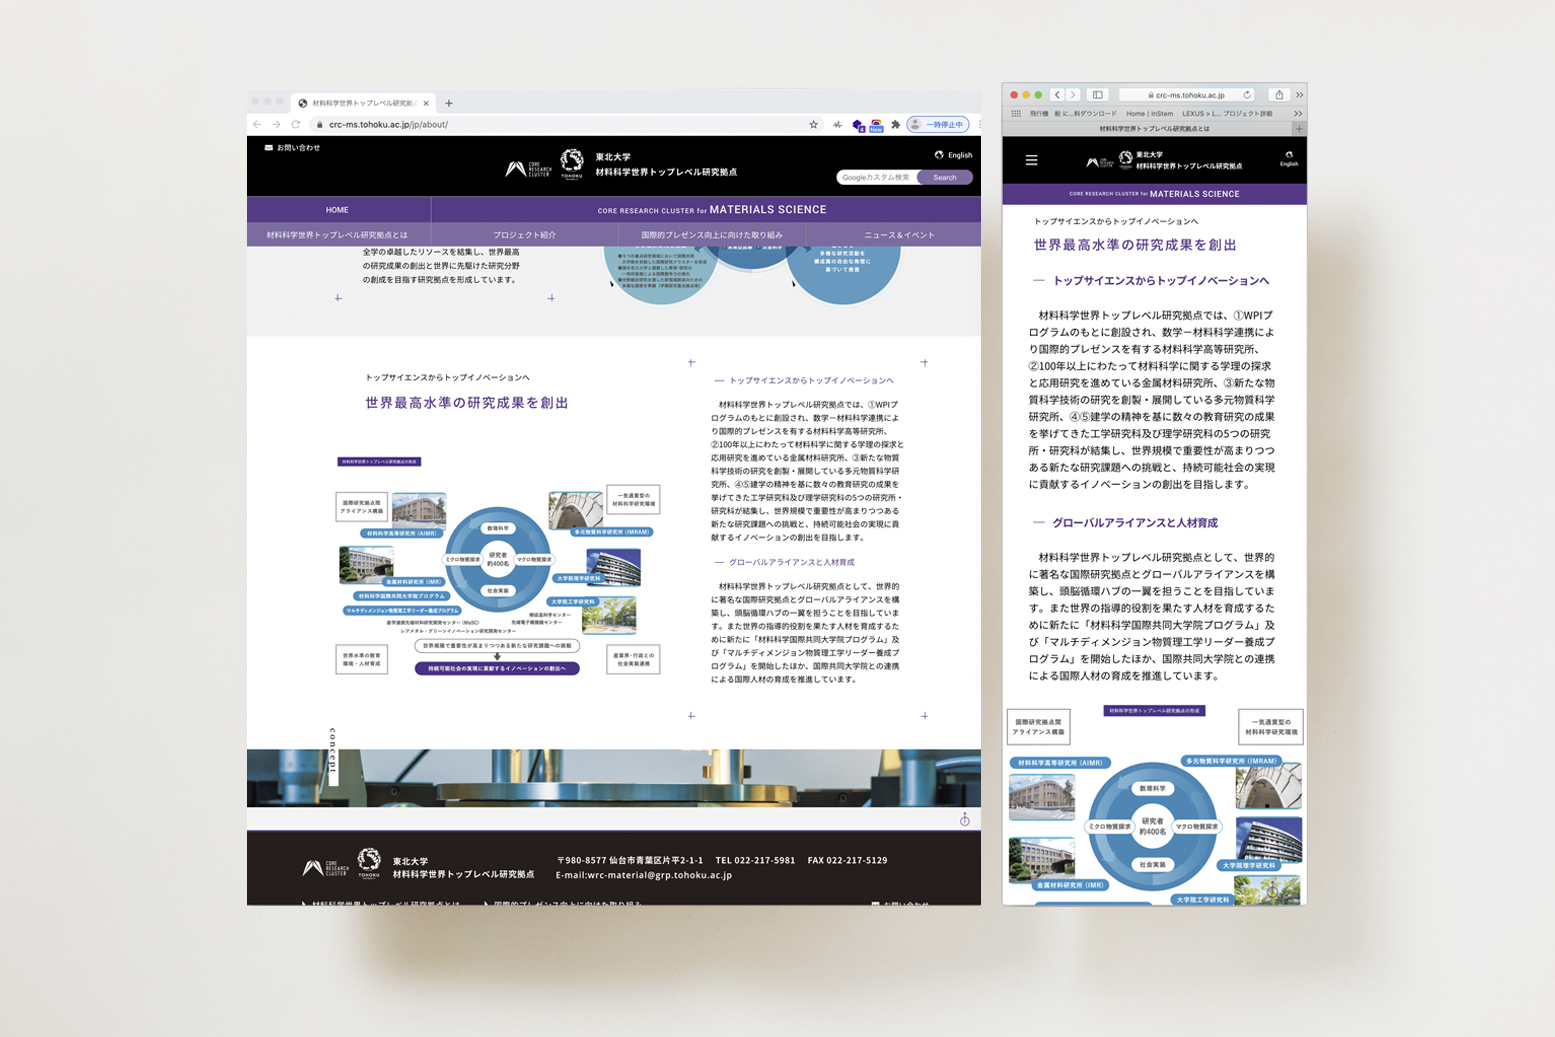
Task: Click the Chrome address bar URL
Action: [388, 125]
